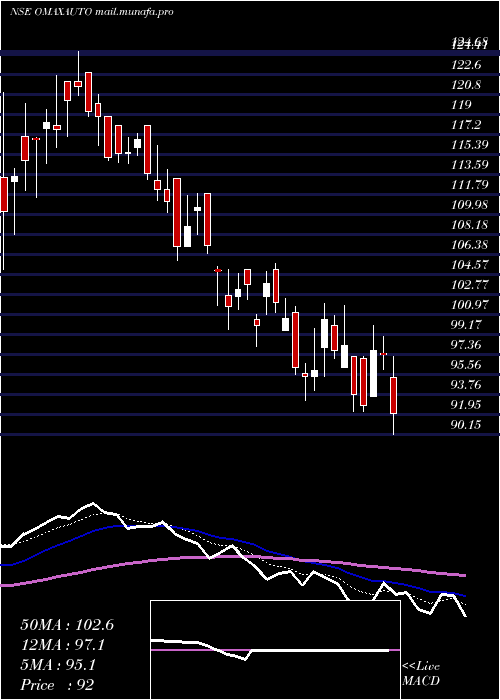This screenshot has width=500, height=700.
Task: Select the 100.97 price level
Action: pos(469,304)
